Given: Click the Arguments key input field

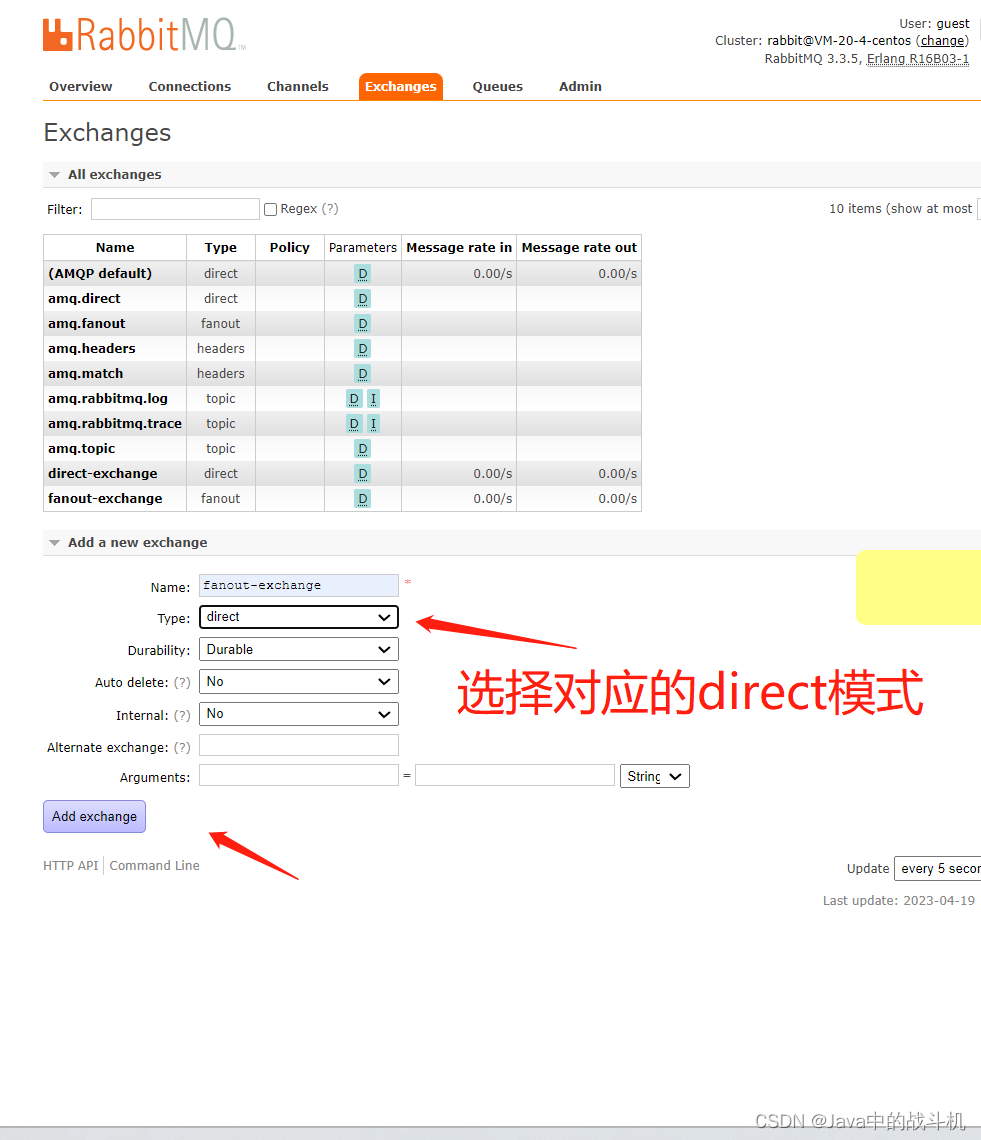Looking at the screenshot, I should 299,775.
